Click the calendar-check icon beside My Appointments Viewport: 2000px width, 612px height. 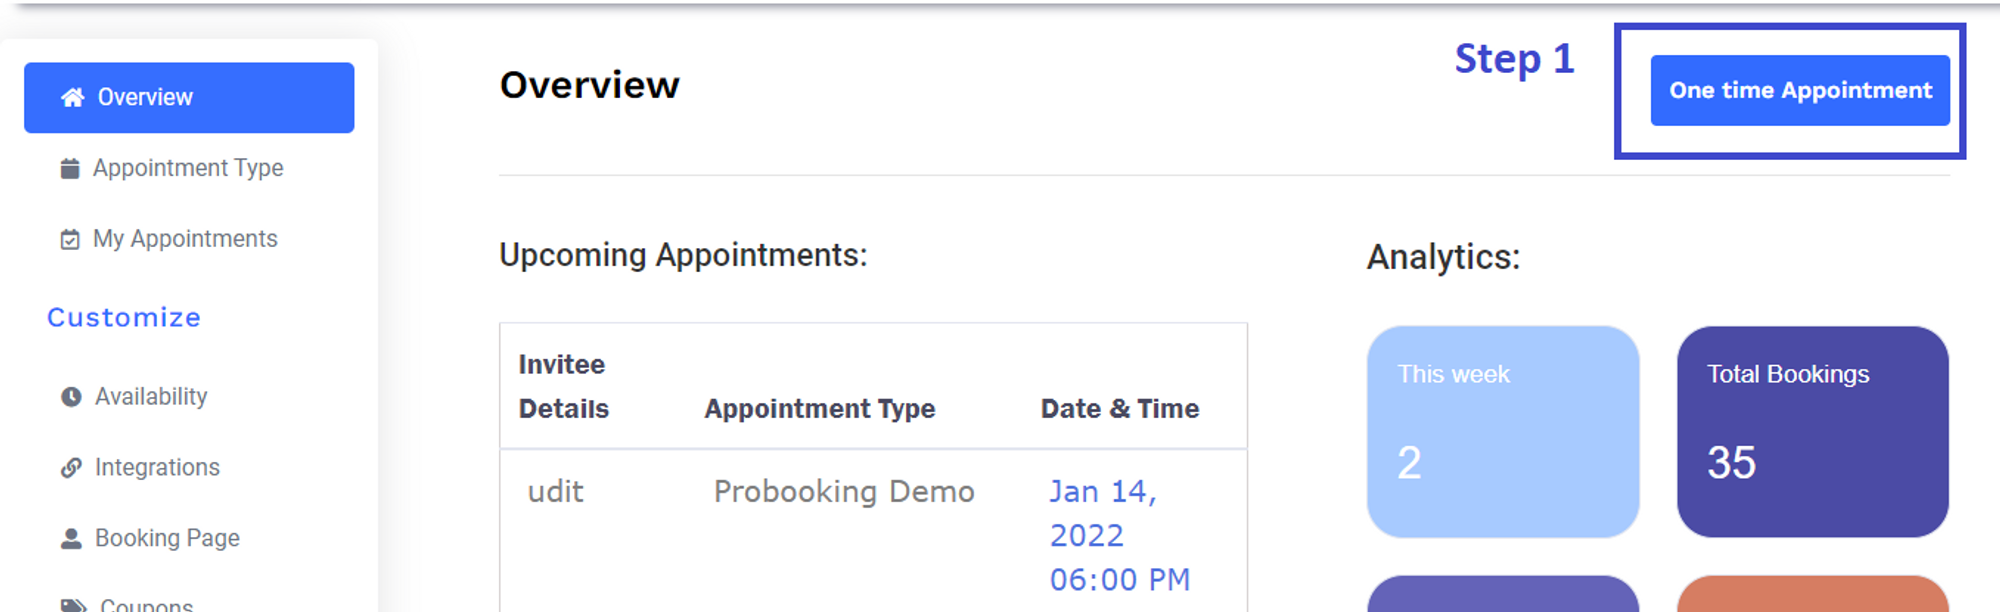pos(70,239)
